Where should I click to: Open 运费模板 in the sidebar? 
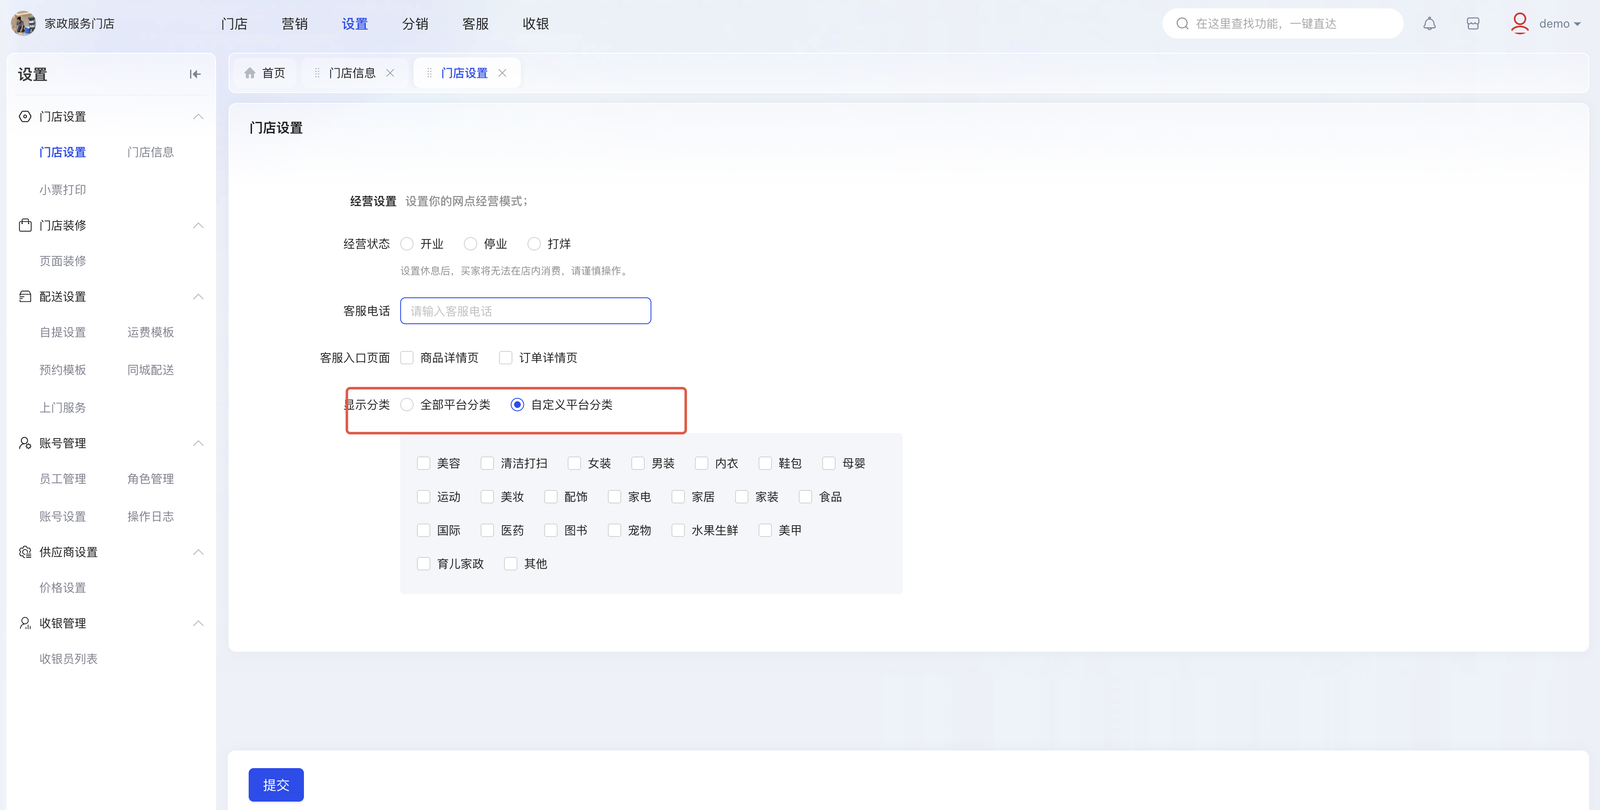point(150,333)
